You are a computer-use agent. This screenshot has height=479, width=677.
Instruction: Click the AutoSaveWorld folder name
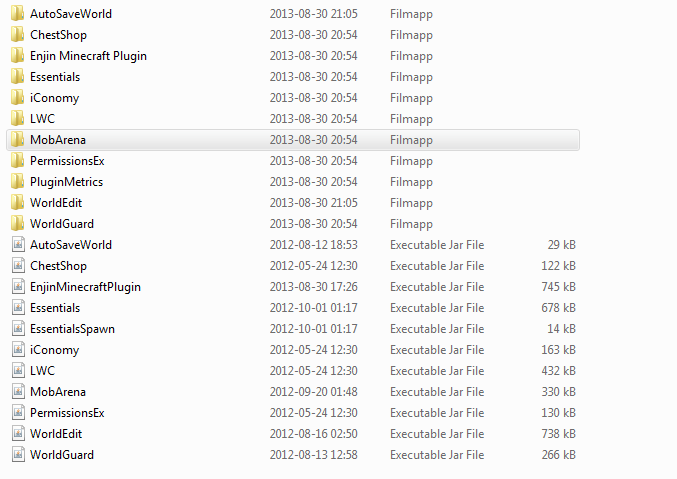pos(71,14)
